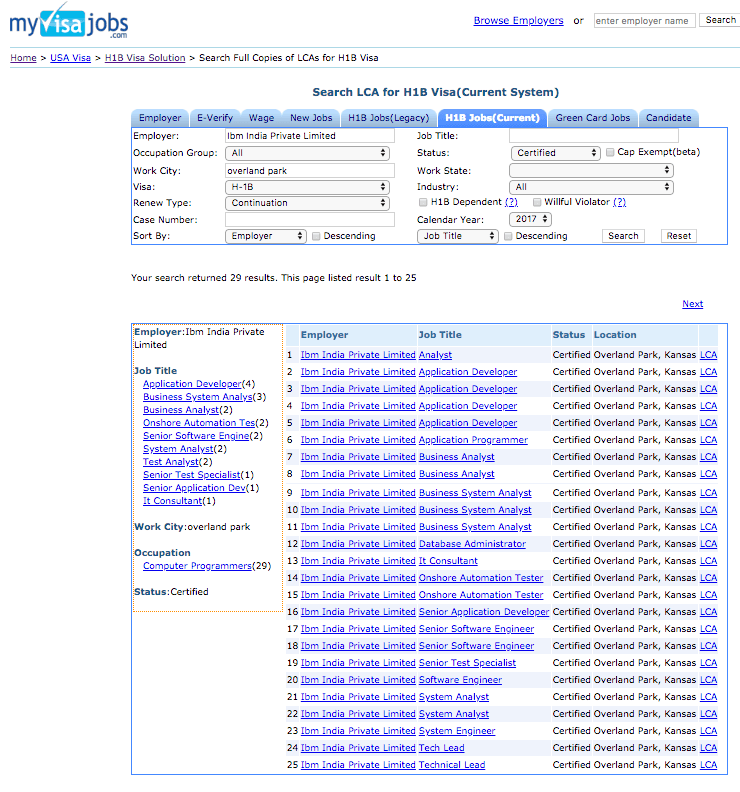Filter by System Analyst(2) in sidebar
This screenshot has height=792, width=740.
point(178,449)
